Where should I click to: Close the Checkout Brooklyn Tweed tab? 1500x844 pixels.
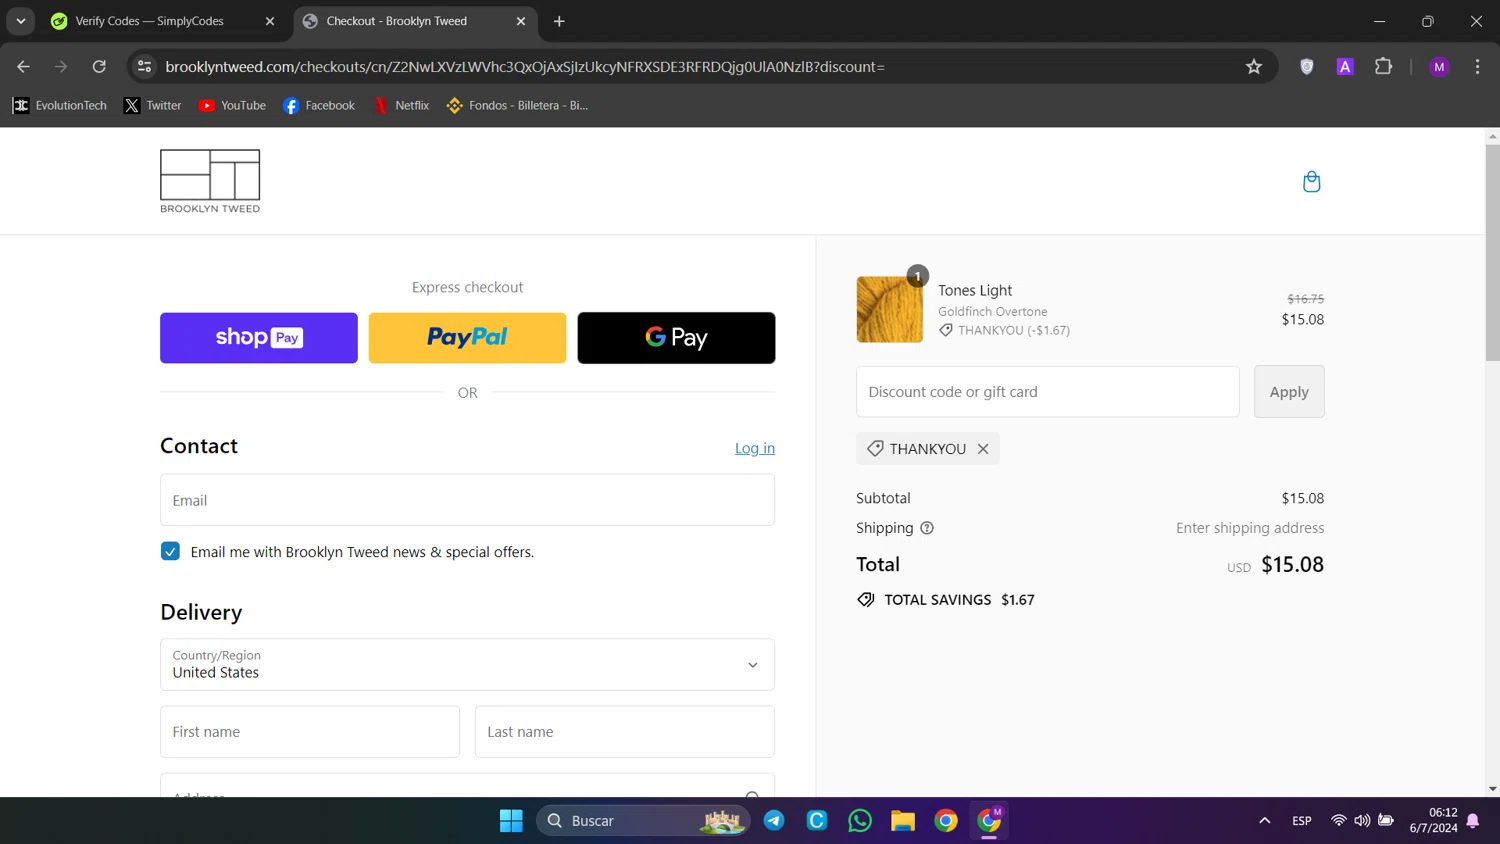[521, 21]
